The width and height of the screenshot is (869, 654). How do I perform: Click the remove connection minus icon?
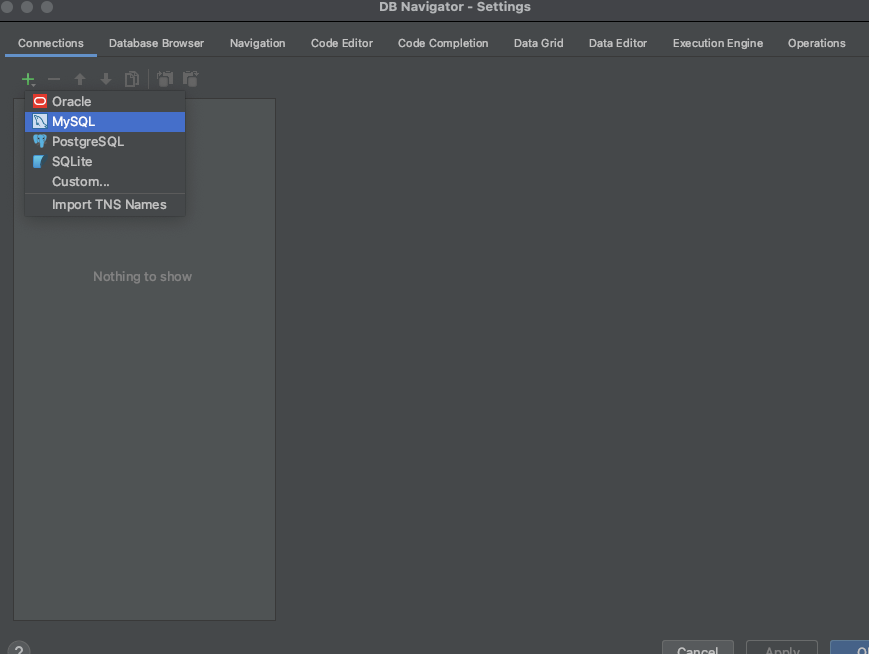54,79
